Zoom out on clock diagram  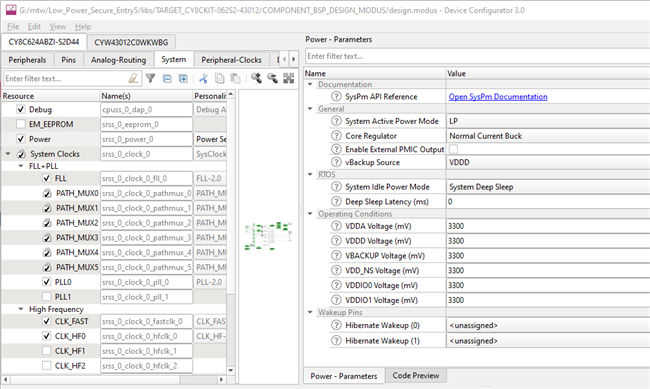tap(272, 78)
